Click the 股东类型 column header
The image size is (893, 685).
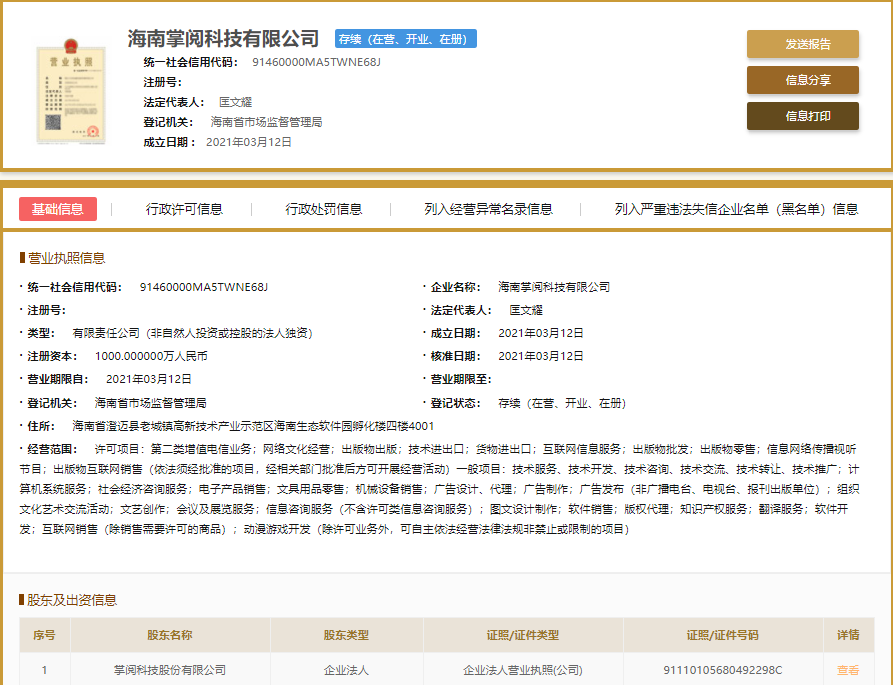[346, 635]
